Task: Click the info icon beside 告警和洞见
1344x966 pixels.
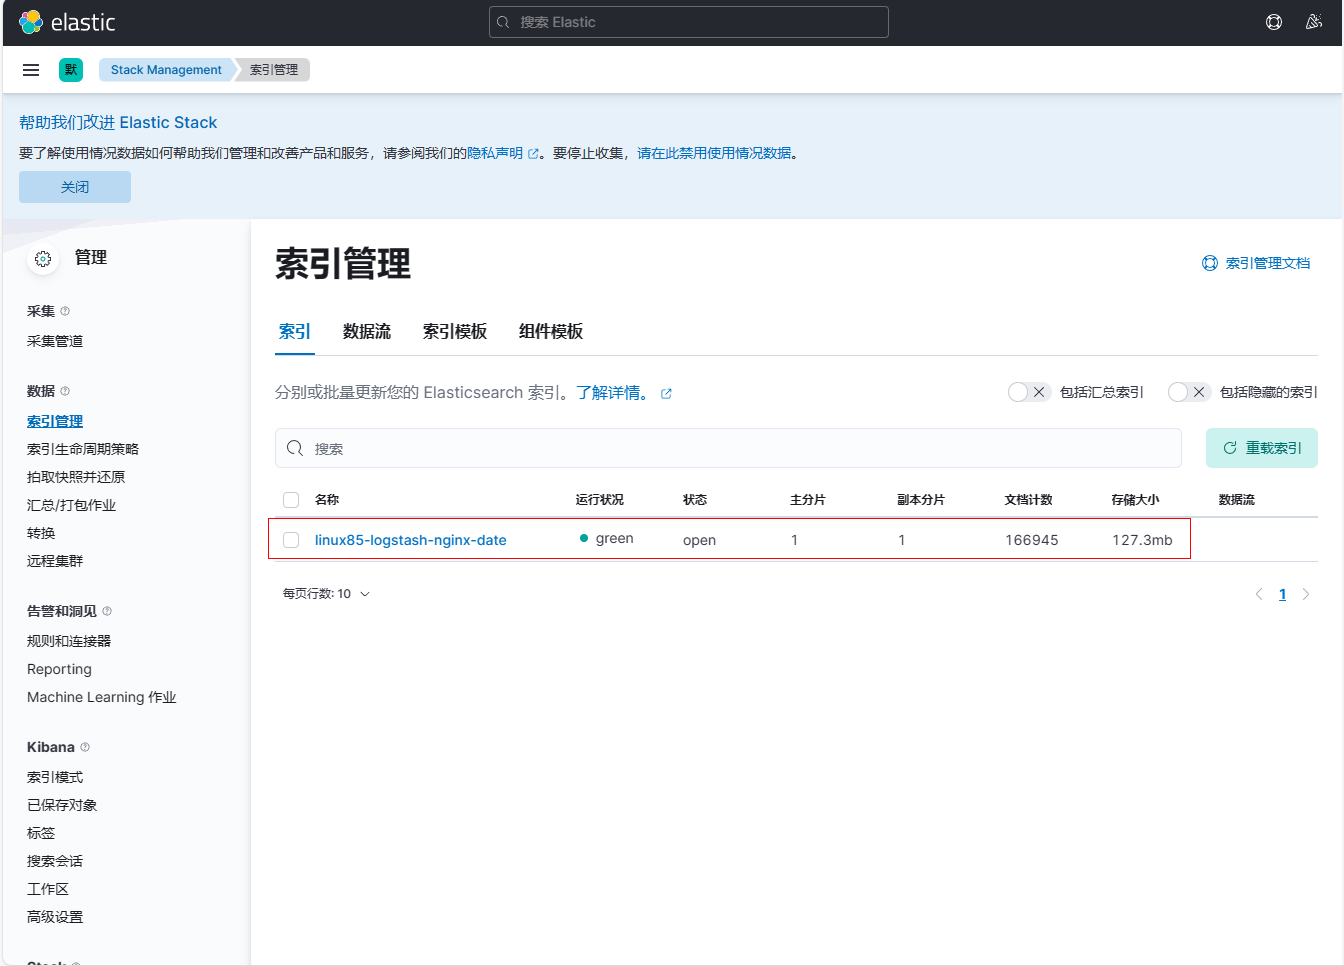Action: [107, 611]
